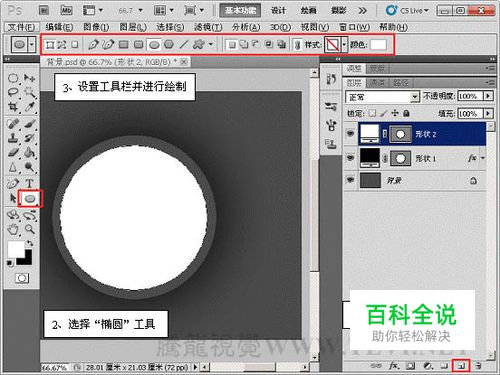The width and height of the screenshot is (500, 375).
Task: Hide the 形状 2 layer
Action: coord(350,134)
